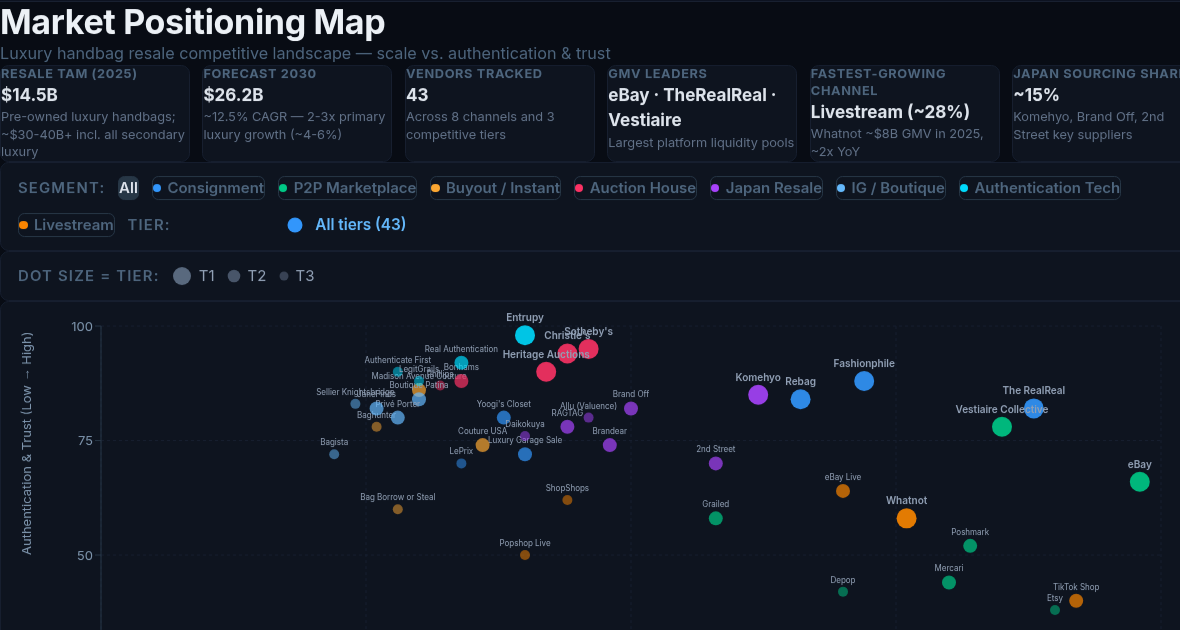Click the Allu (Valuence) data point
The width and height of the screenshot is (1180, 630).
point(588,418)
